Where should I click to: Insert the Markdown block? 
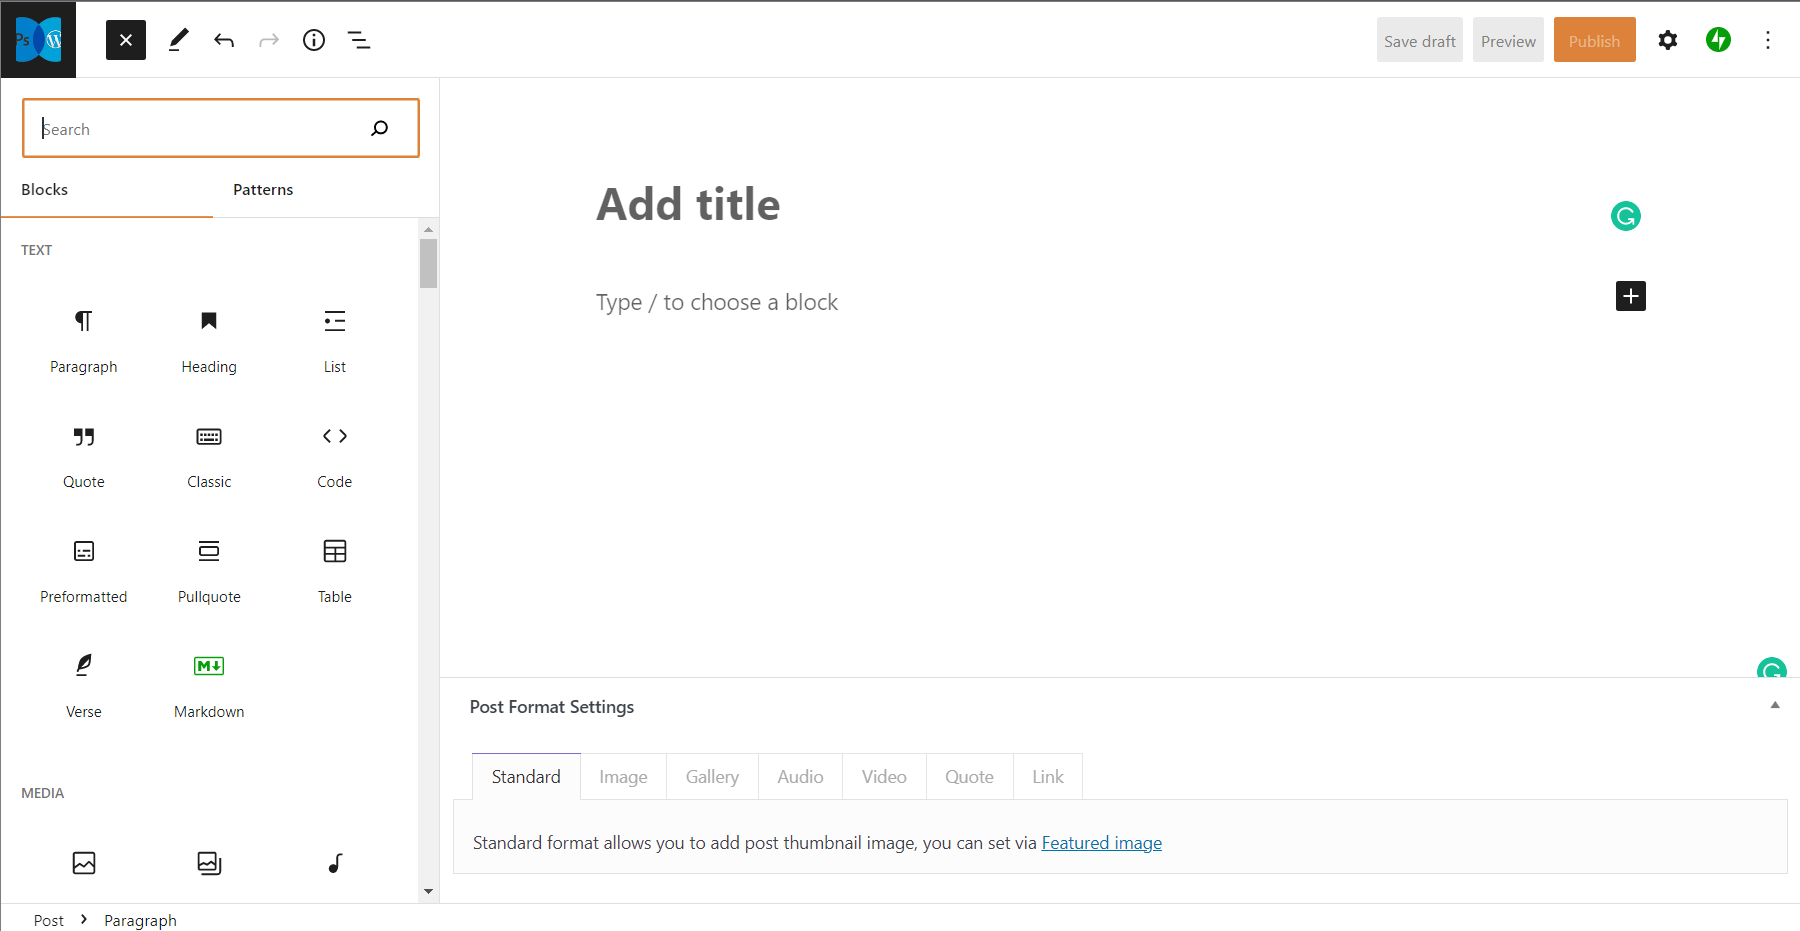coord(209,685)
